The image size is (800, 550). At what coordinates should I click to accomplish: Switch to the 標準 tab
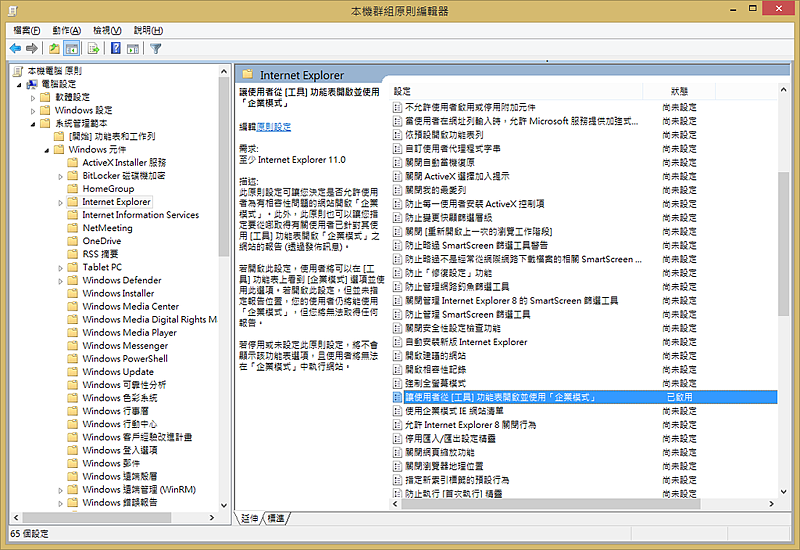click(x=276, y=518)
